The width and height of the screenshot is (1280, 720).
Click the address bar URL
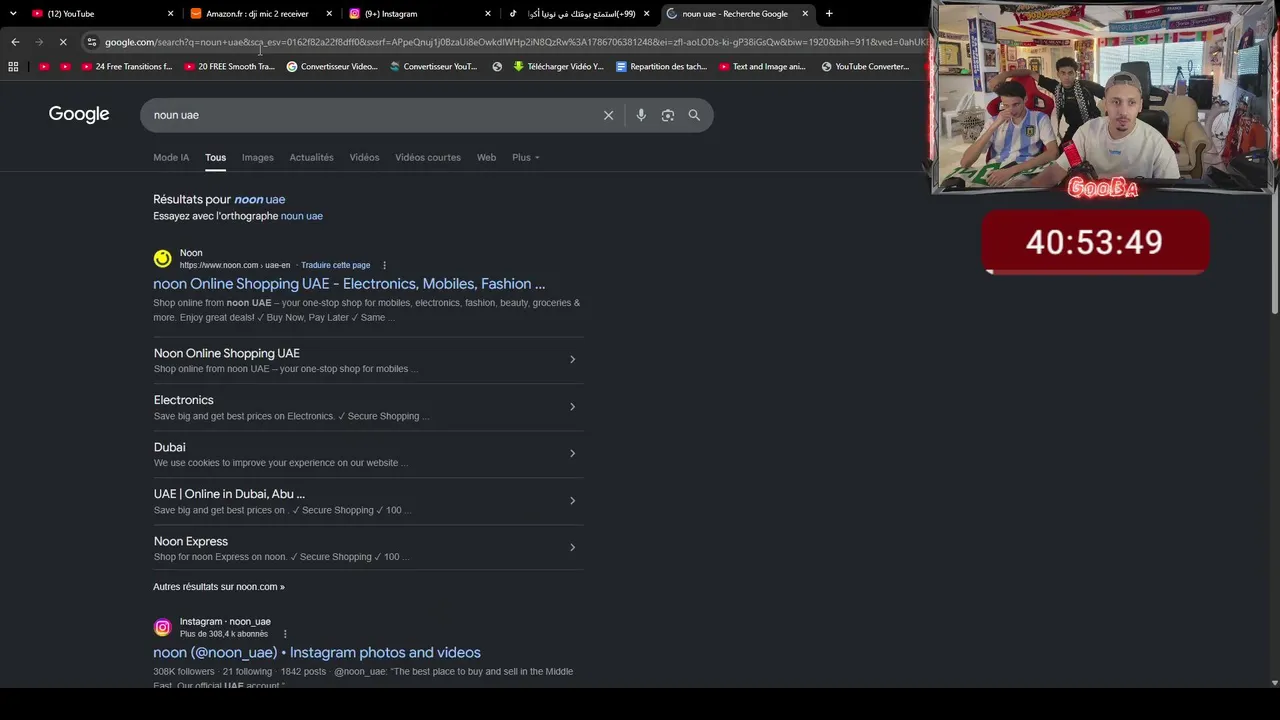pos(515,42)
